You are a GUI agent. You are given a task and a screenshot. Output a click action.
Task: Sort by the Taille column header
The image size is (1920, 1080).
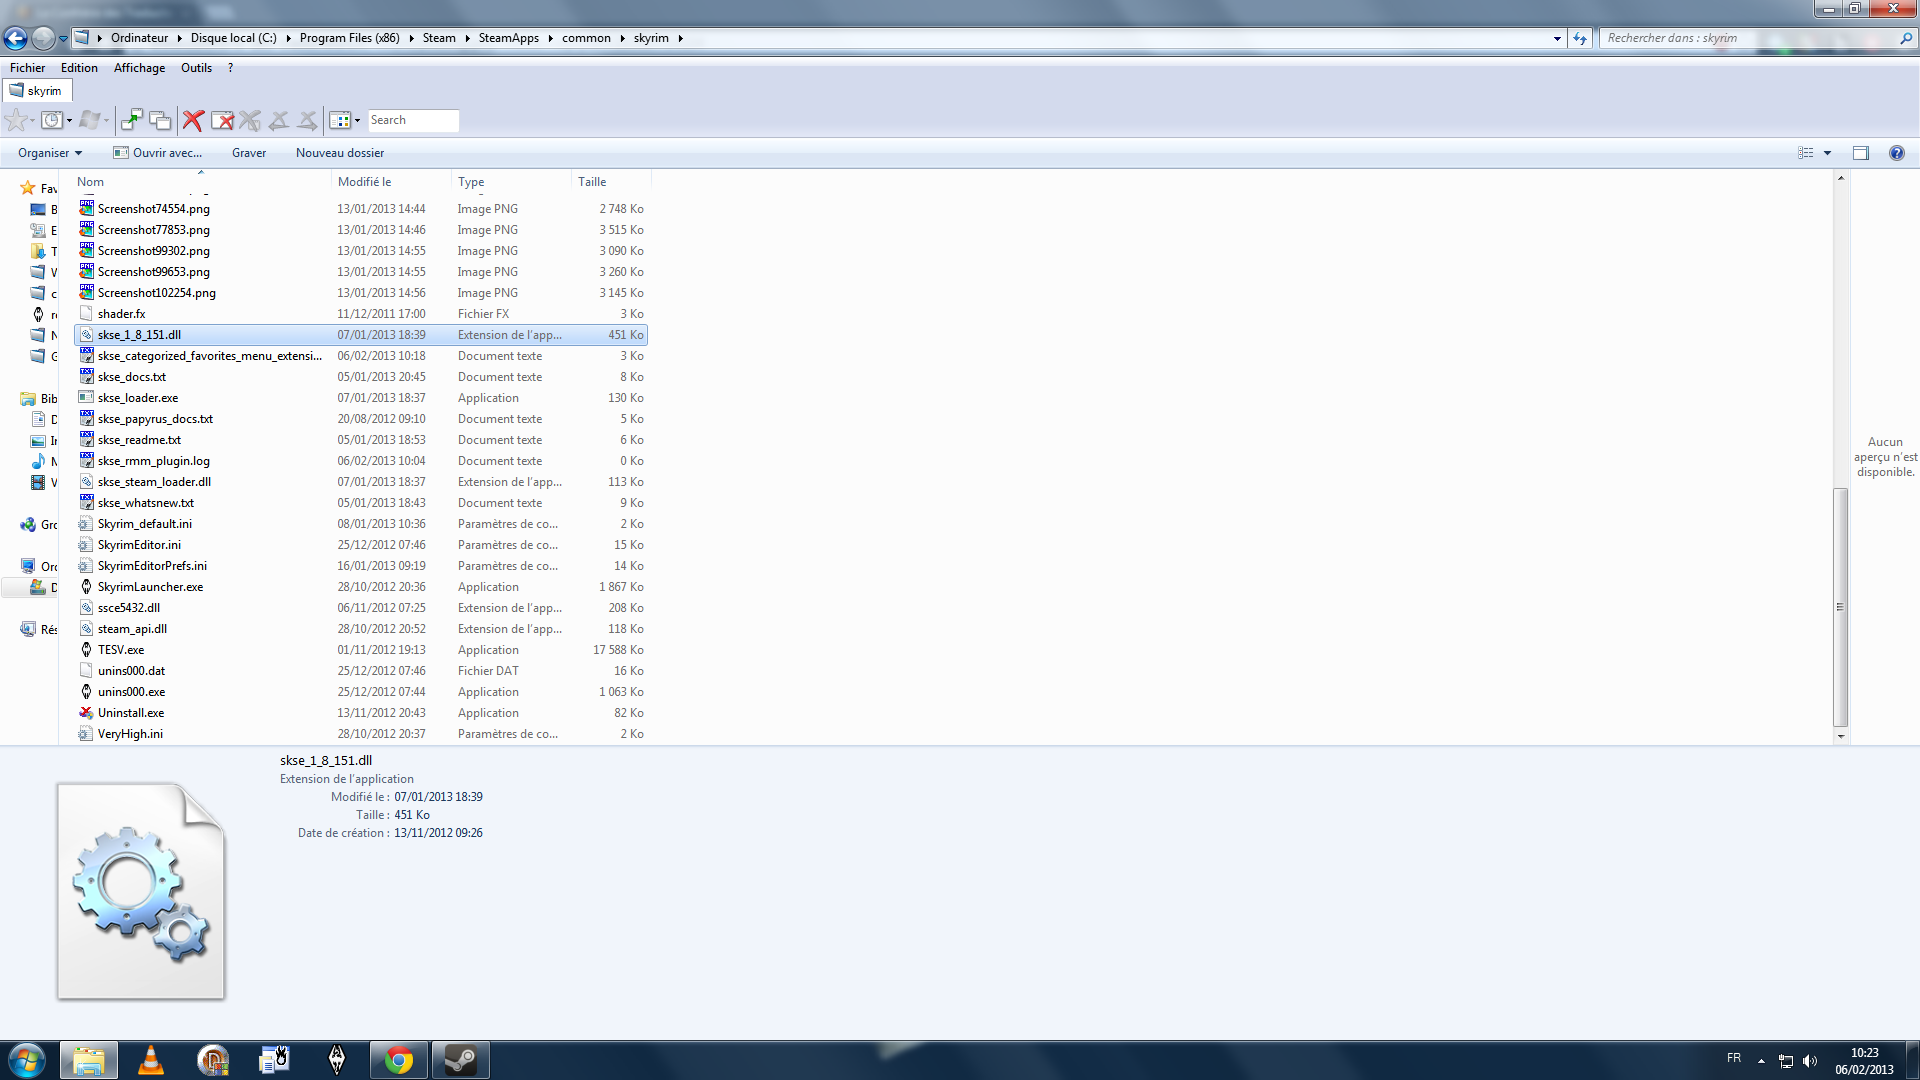(611, 182)
